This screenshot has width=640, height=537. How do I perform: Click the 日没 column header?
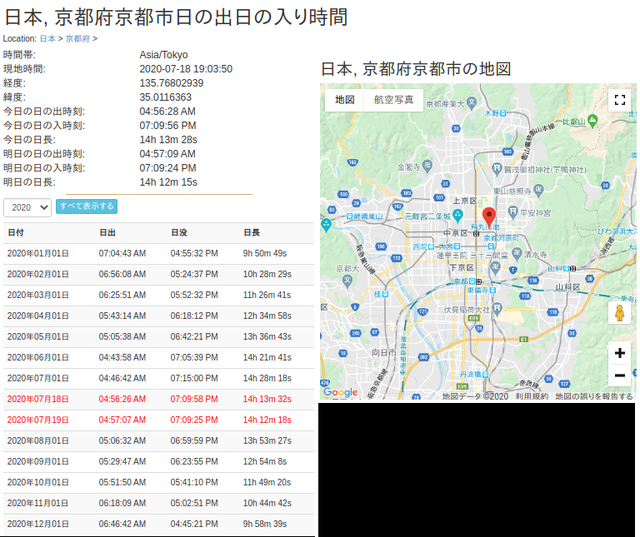(179, 232)
